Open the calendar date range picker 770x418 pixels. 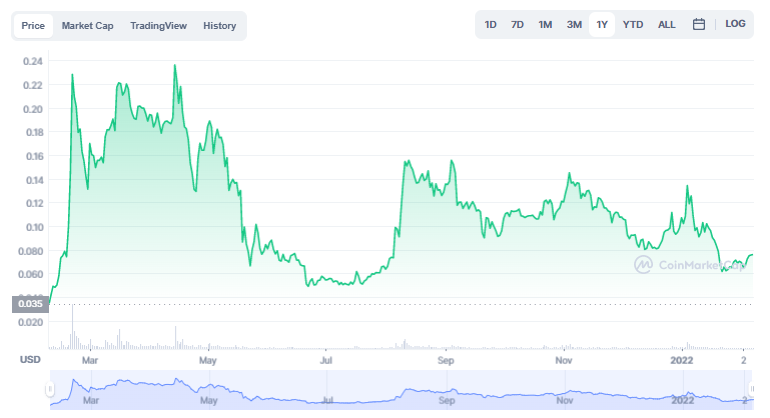(699, 24)
